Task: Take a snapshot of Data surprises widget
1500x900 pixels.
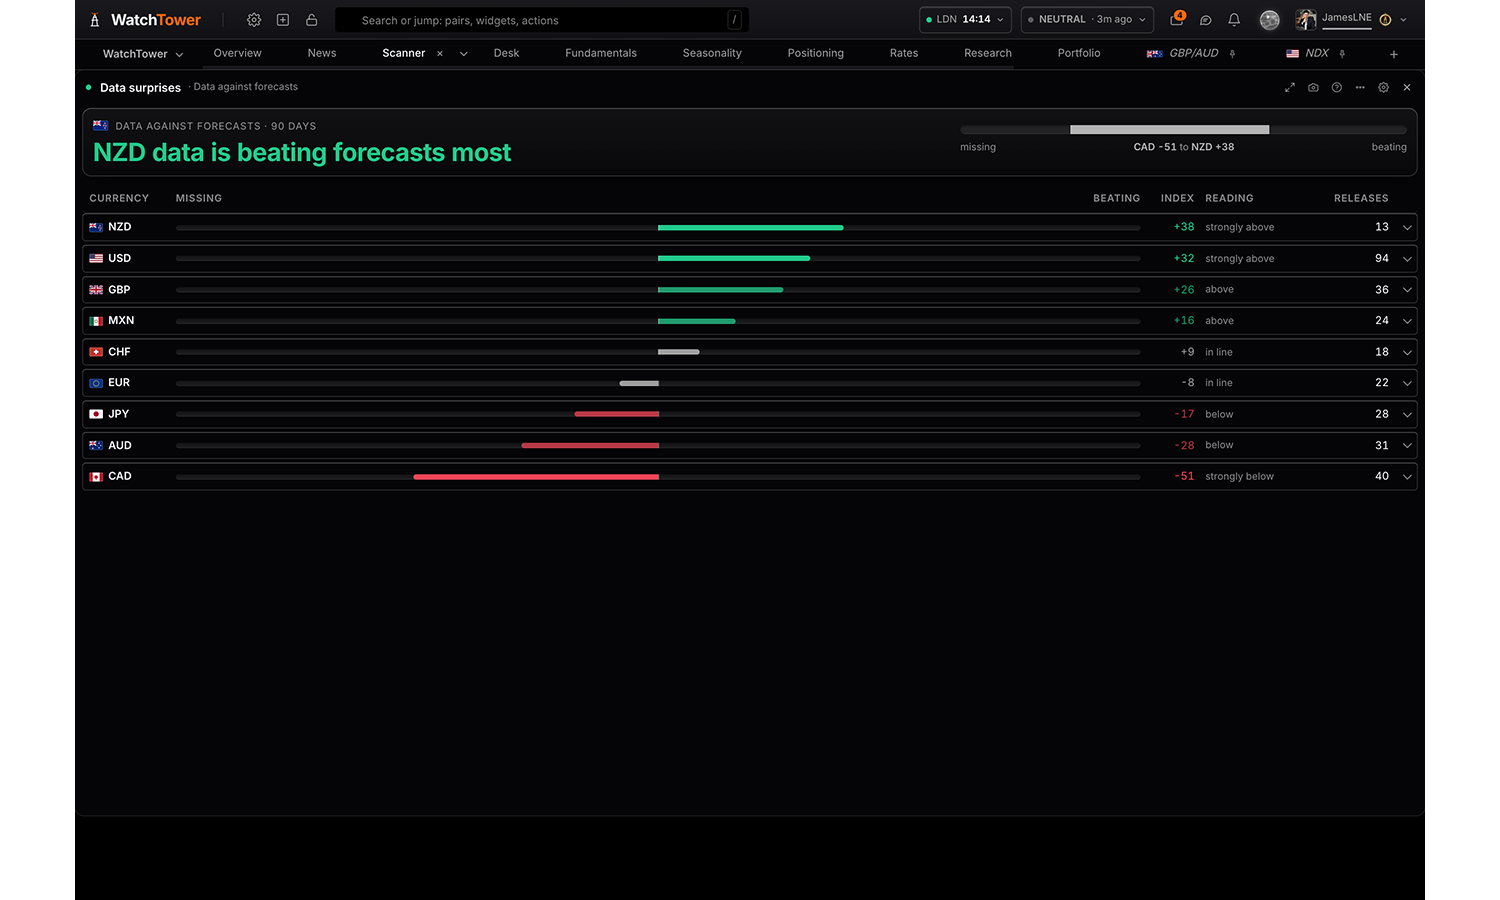Action: tap(1313, 88)
